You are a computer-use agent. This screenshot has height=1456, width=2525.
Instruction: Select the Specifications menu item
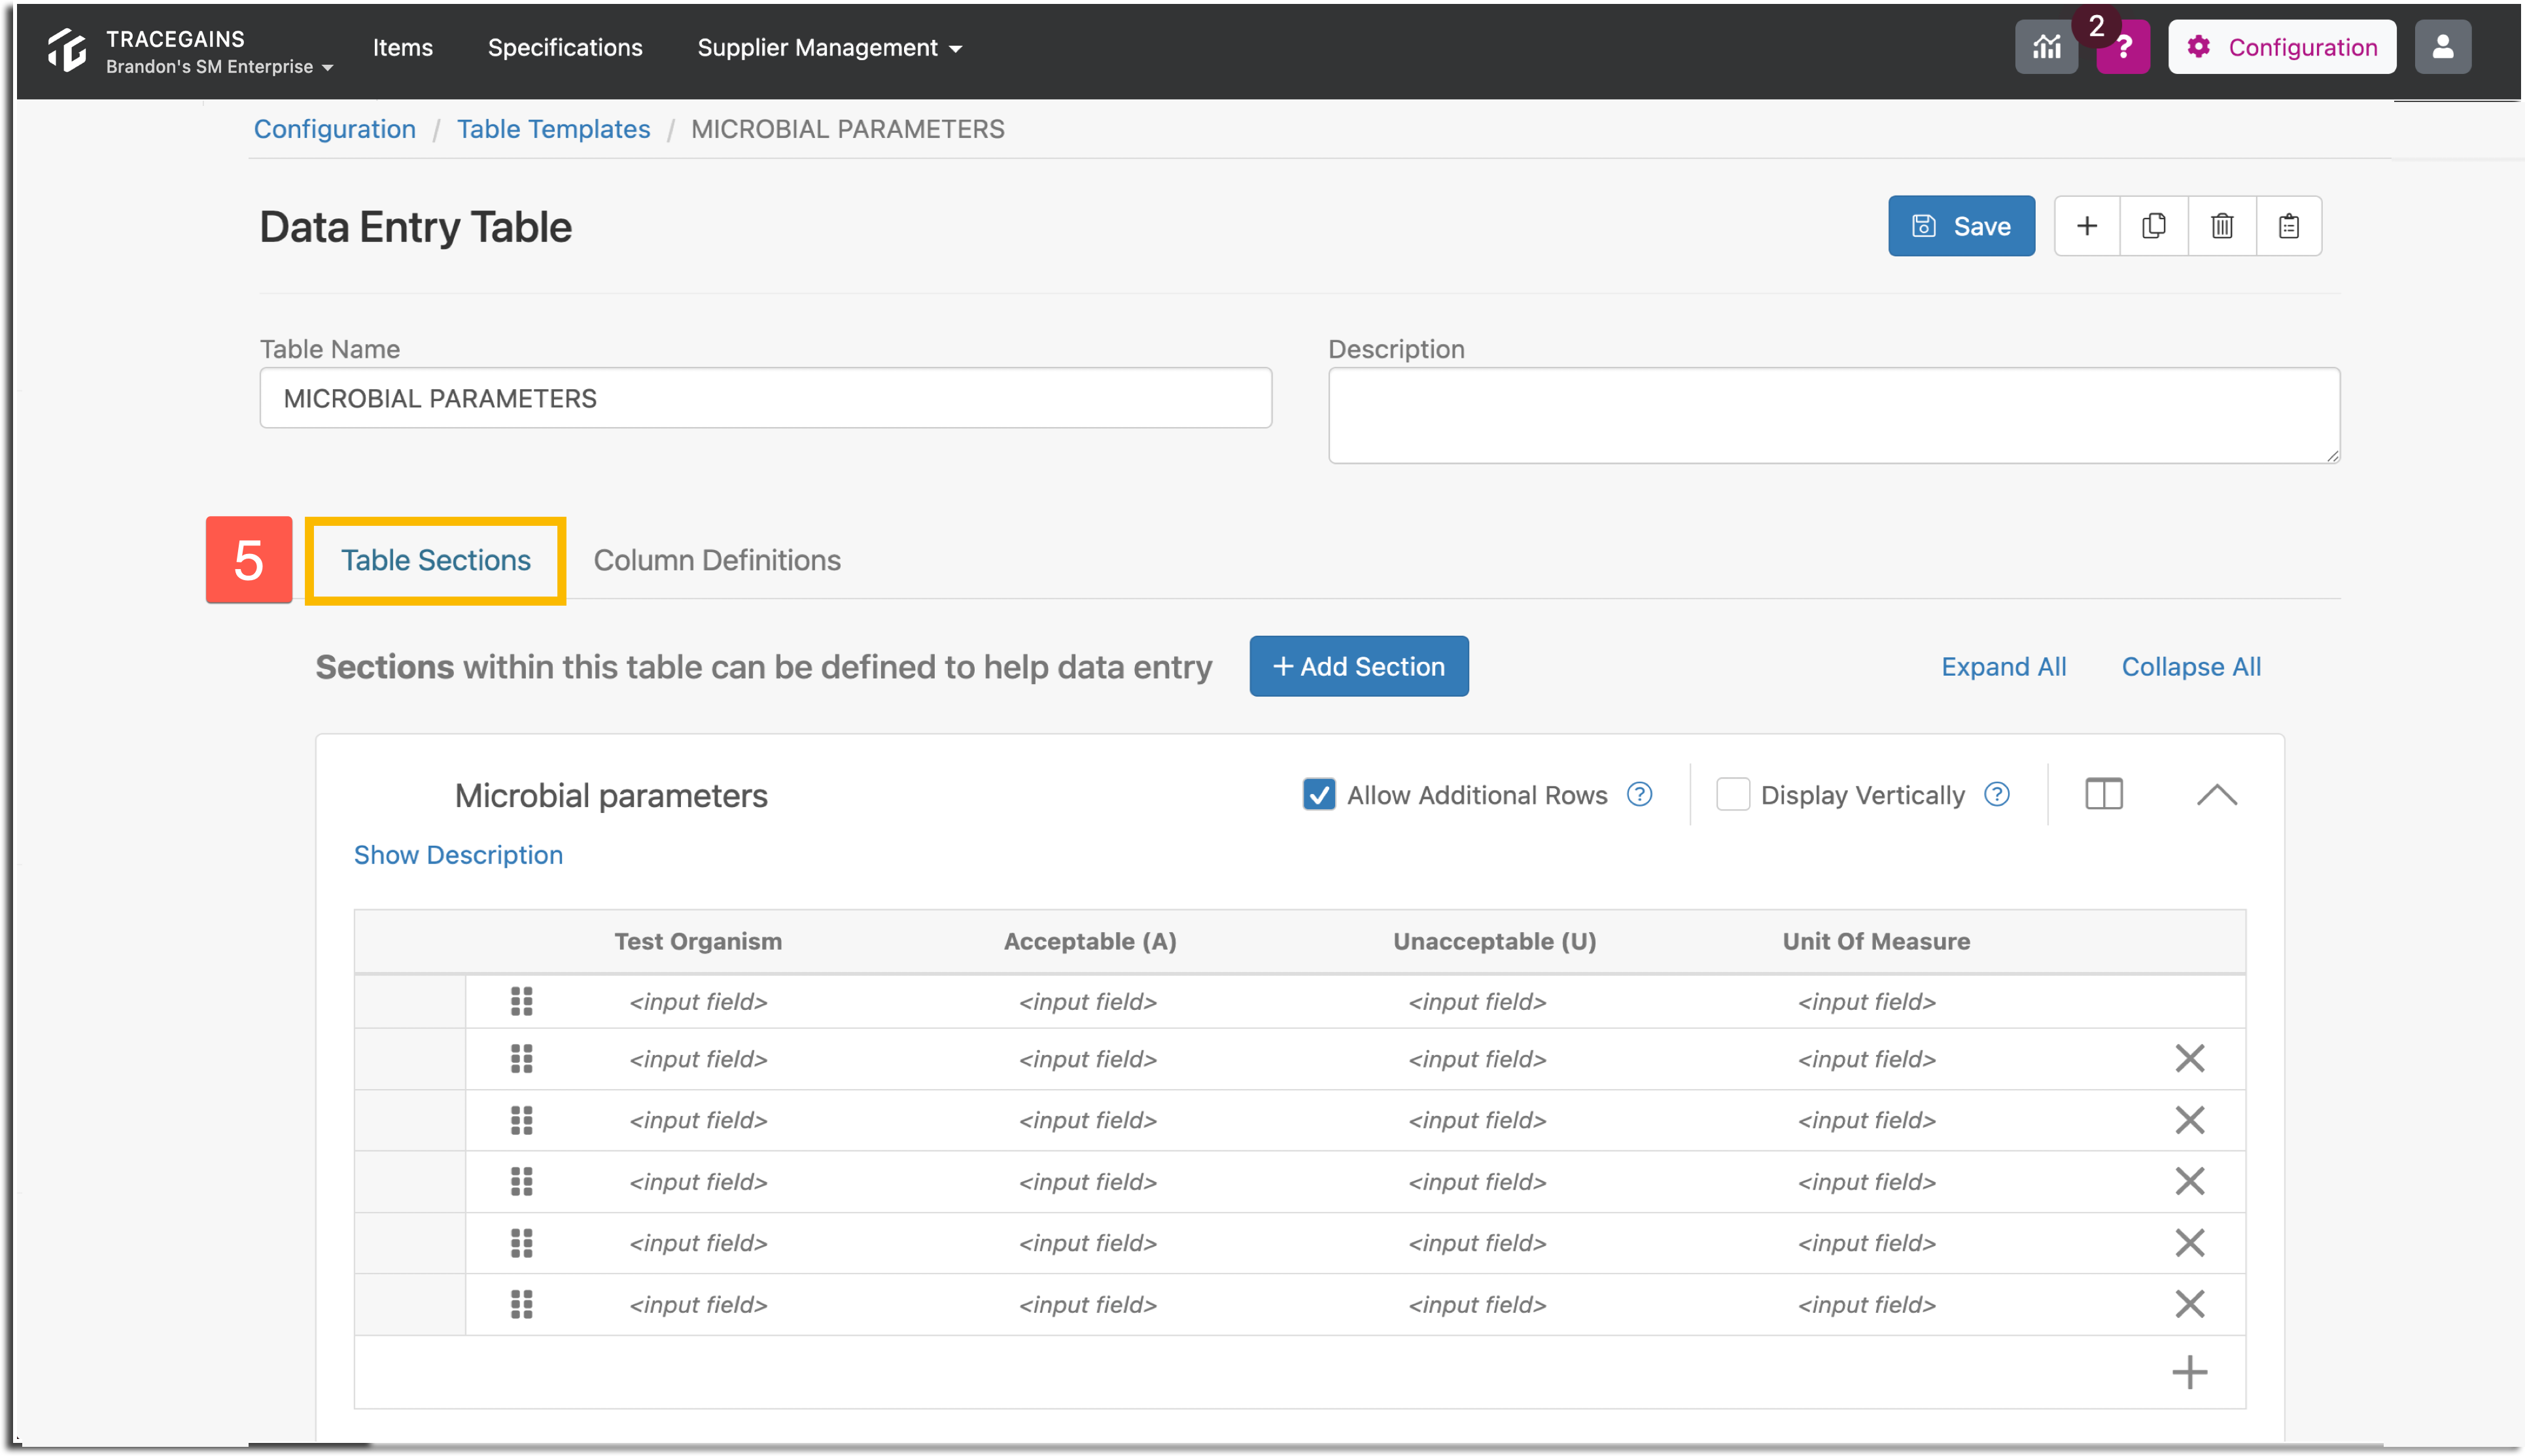[564, 47]
